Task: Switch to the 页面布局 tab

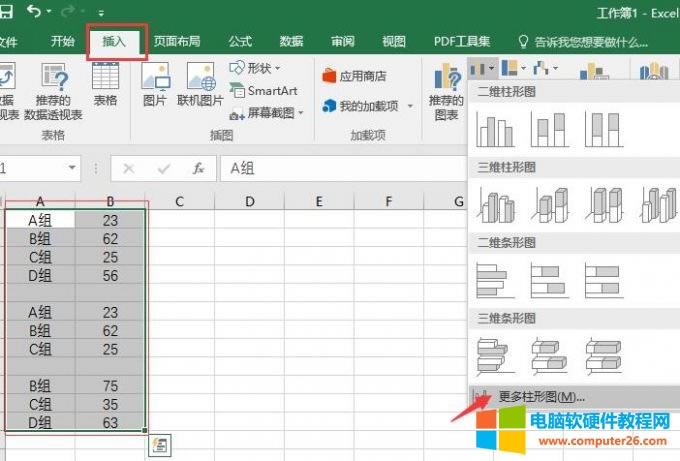Action: pos(177,42)
